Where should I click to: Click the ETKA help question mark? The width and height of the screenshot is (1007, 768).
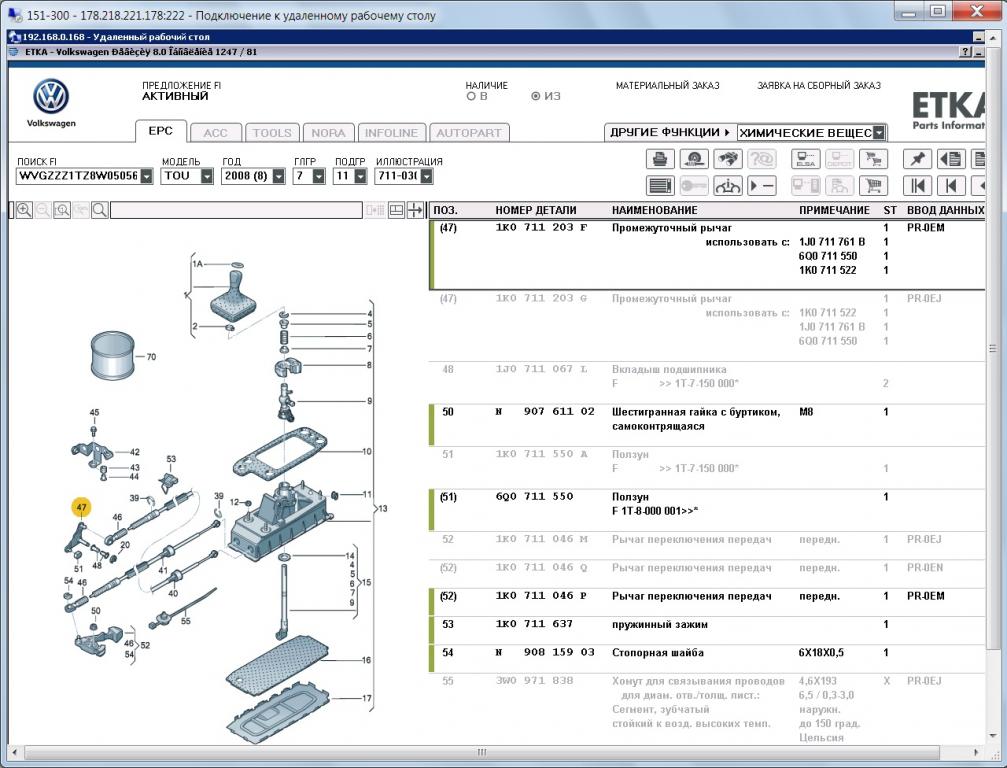click(x=965, y=52)
